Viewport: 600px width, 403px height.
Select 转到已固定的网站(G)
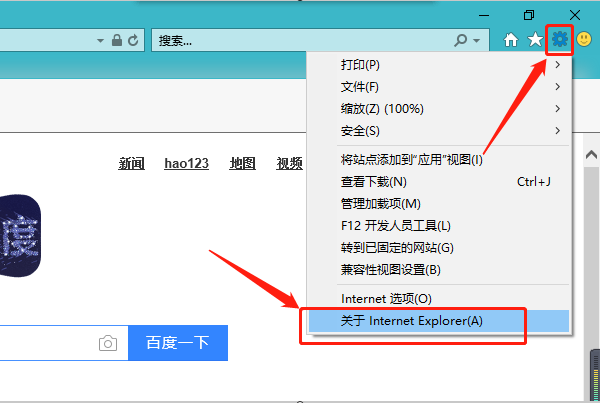click(439, 248)
